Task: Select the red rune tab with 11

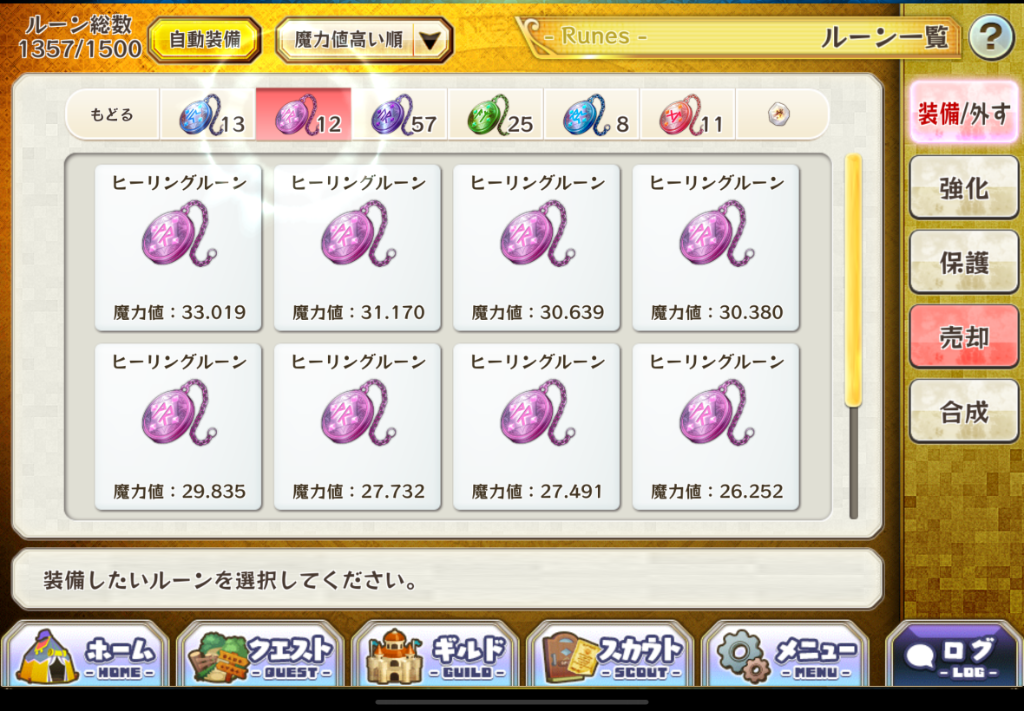Action: pyautogui.click(x=688, y=115)
